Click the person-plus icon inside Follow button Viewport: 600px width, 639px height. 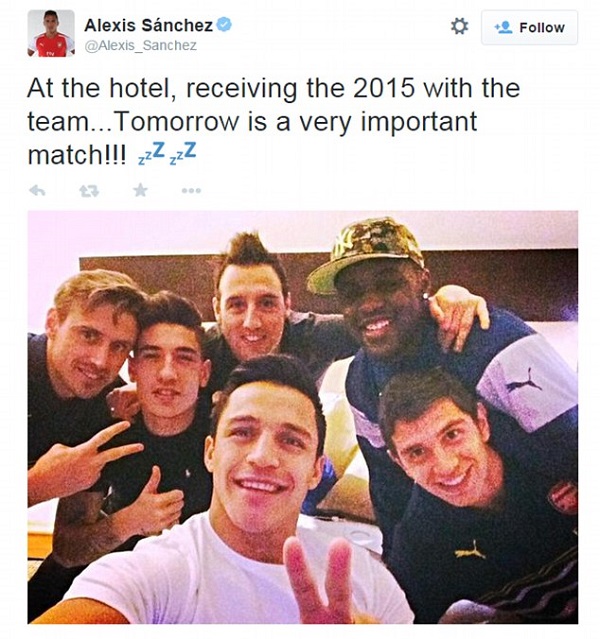click(x=503, y=28)
